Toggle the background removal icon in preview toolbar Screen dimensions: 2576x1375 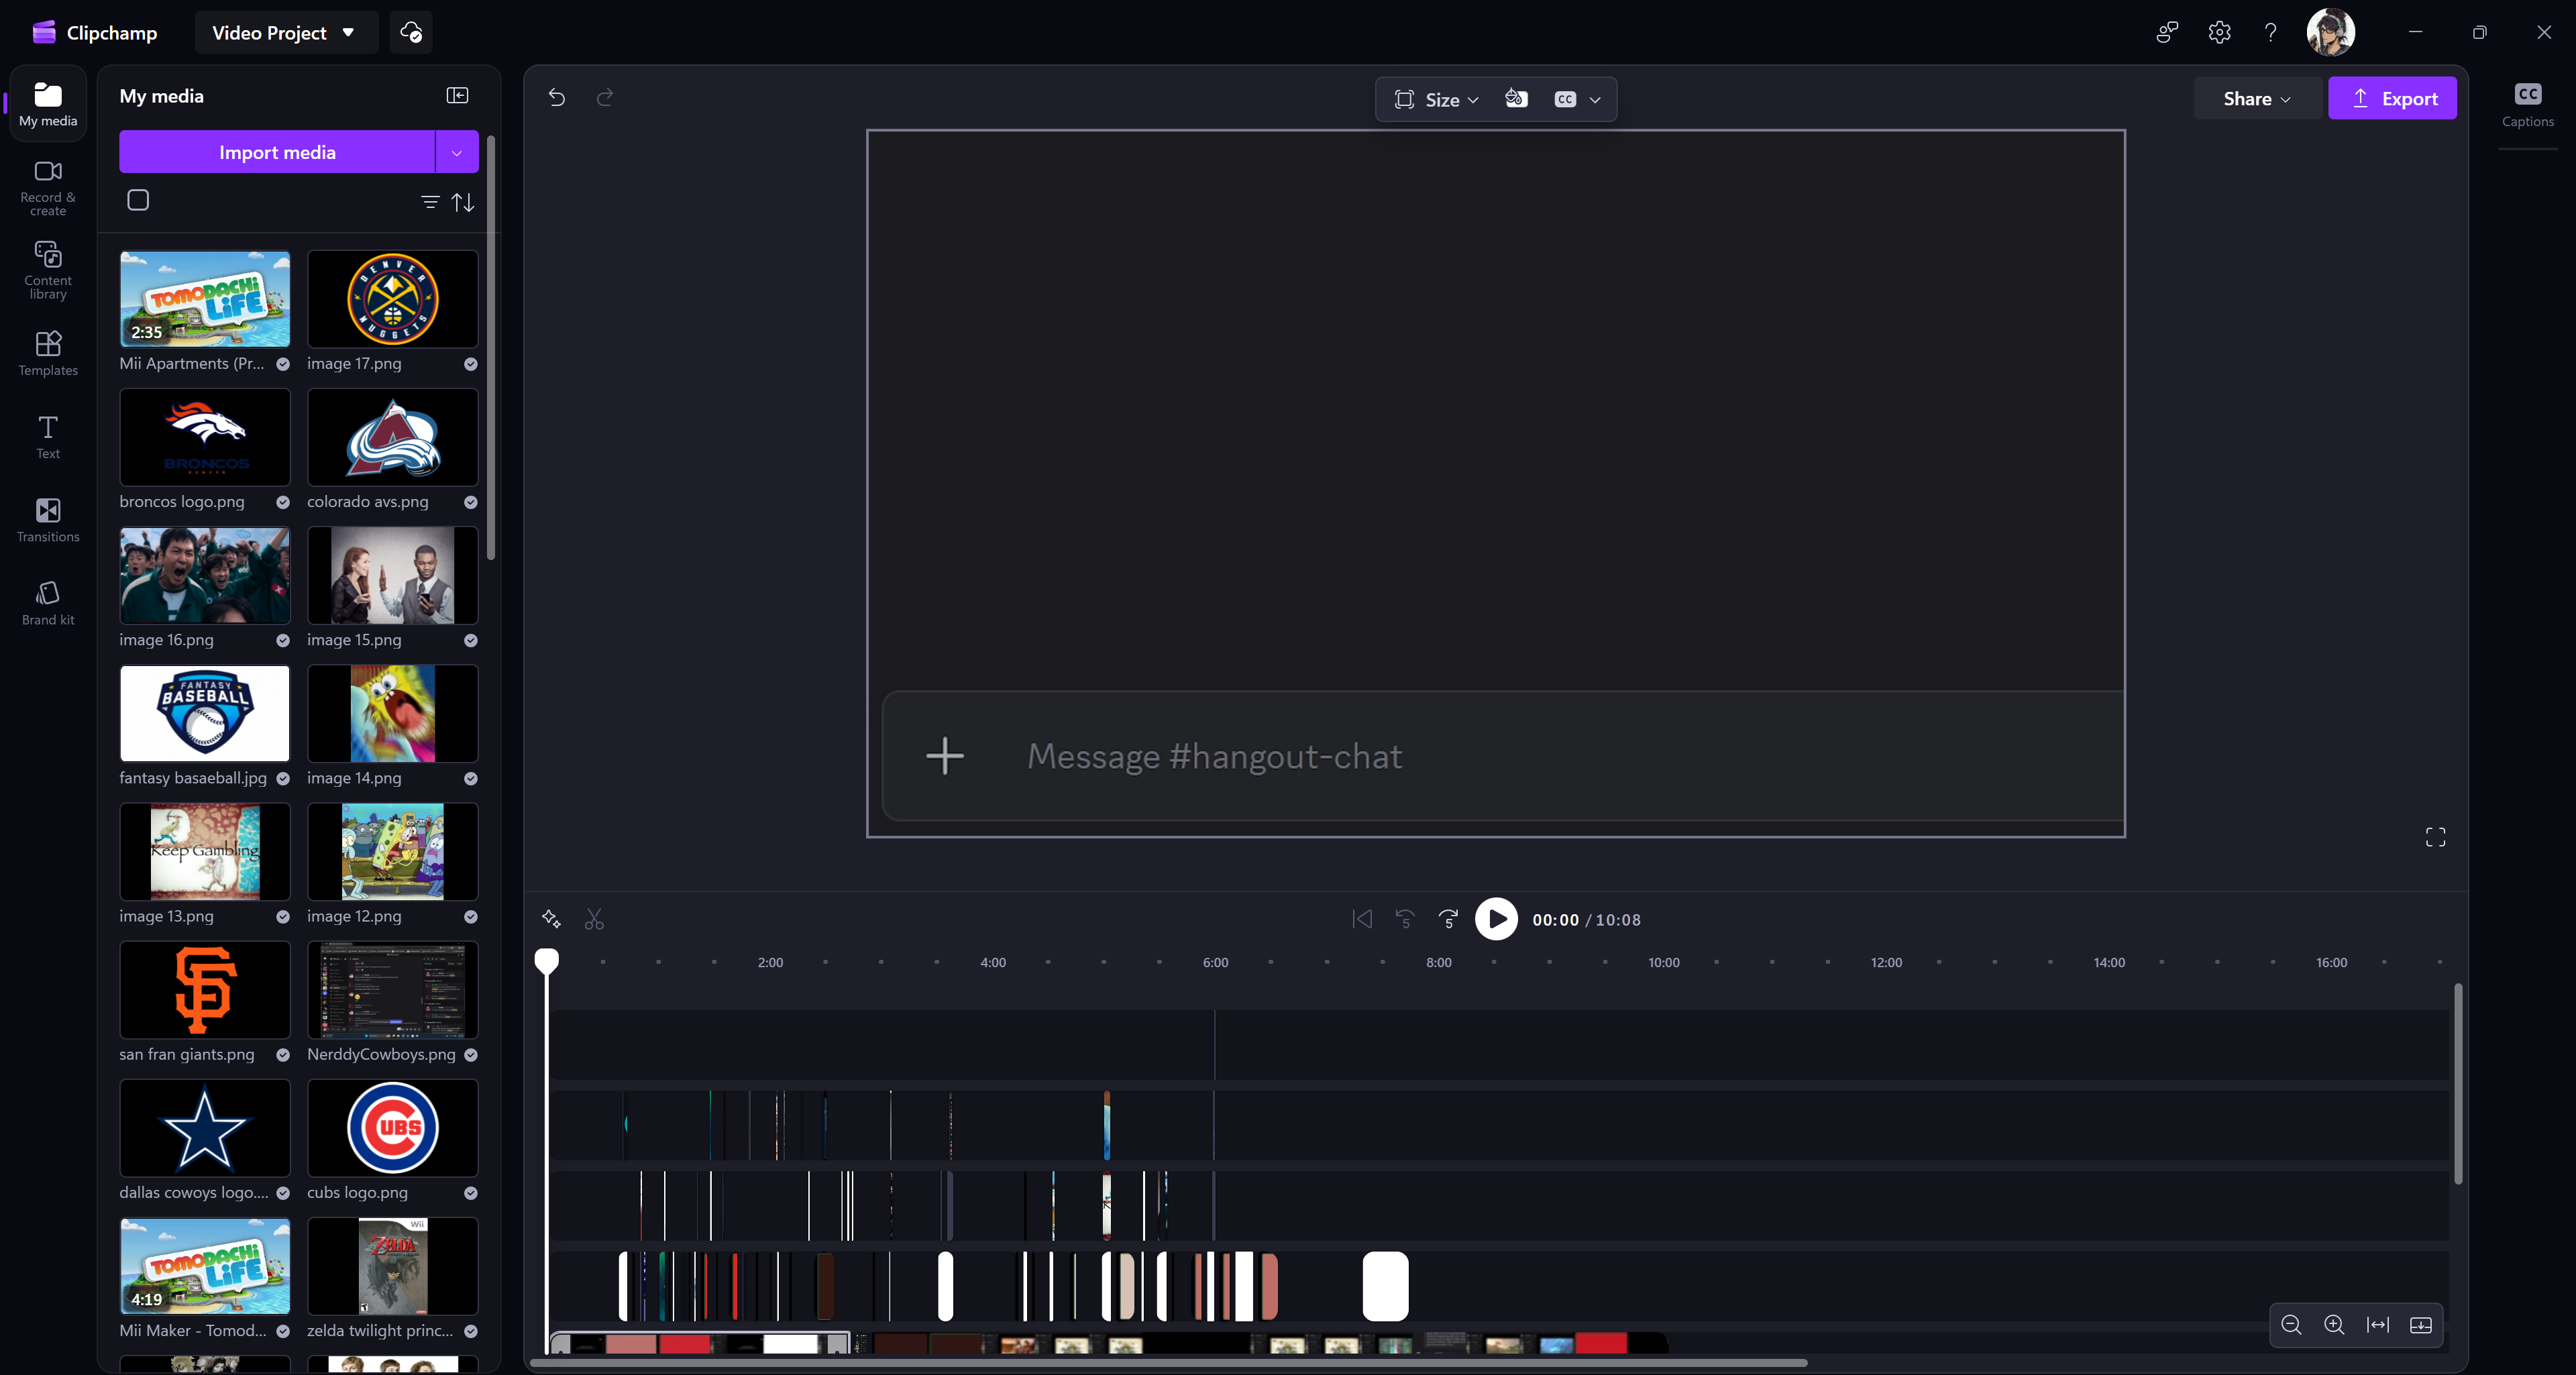point(1516,98)
